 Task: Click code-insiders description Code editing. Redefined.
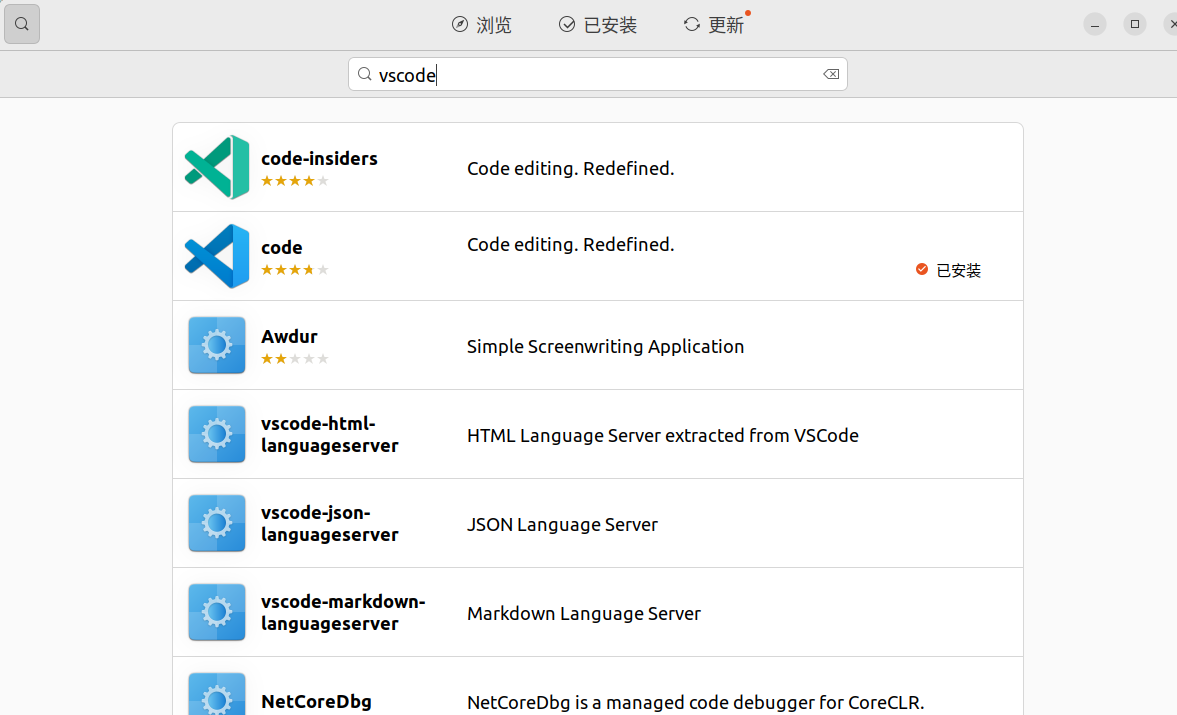[570, 168]
